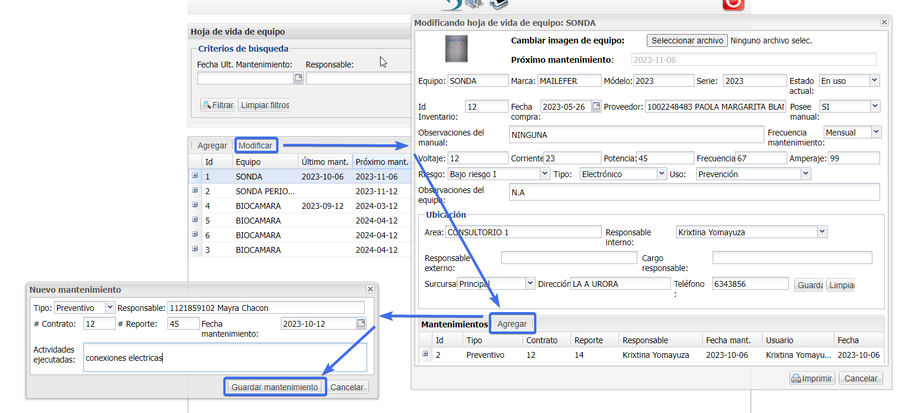Click the Actividades ejecutadas text field
The image size is (920, 413).
pyautogui.click(x=225, y=357)
